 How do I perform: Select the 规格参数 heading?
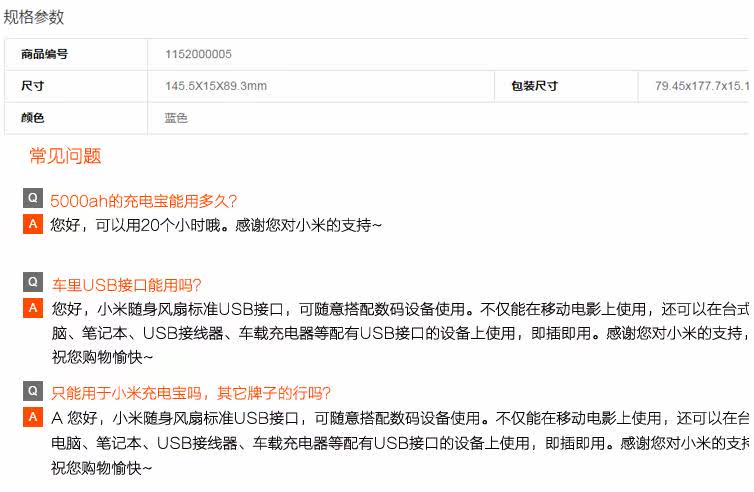pyautogui.click(x=34, y=17)
